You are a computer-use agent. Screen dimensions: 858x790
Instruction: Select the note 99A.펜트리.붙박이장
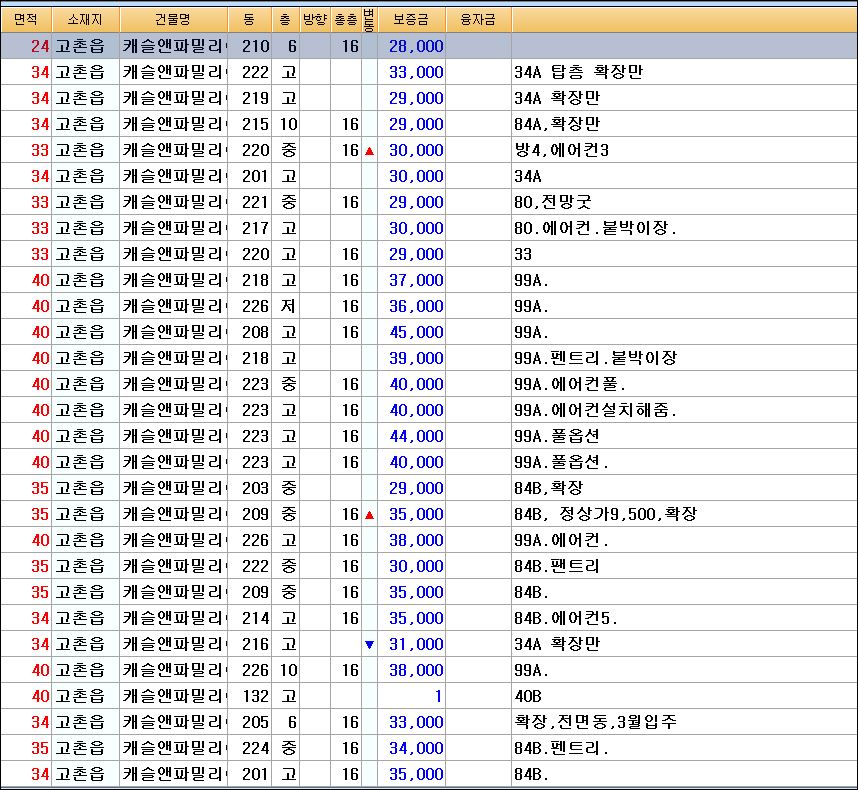click(x=595, y=358)
